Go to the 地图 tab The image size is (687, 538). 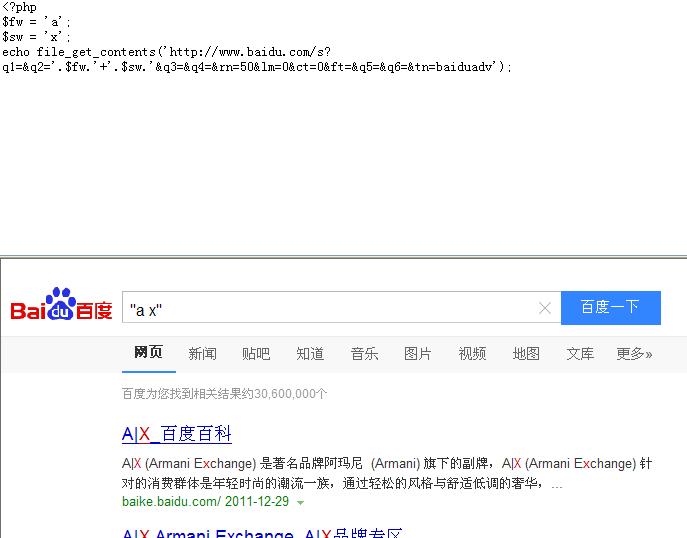[526, 353]
